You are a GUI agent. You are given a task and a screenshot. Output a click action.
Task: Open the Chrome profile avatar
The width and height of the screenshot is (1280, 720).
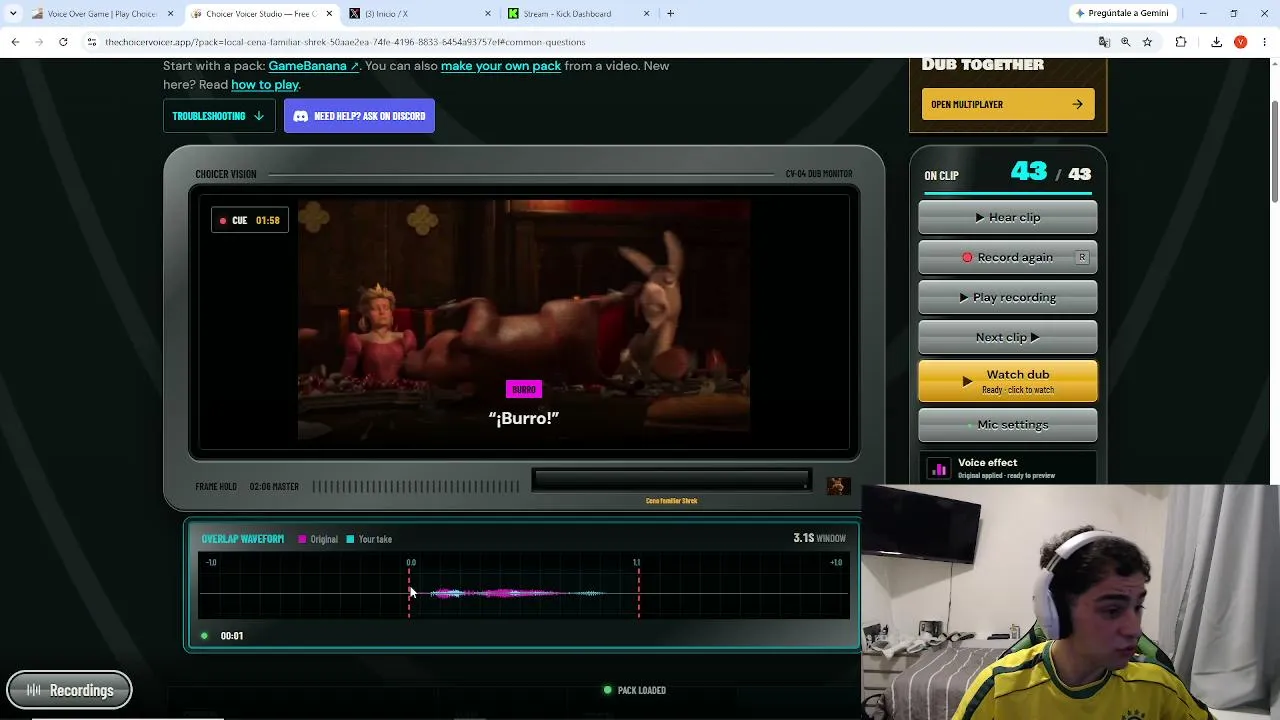(x=1240, y=42)
